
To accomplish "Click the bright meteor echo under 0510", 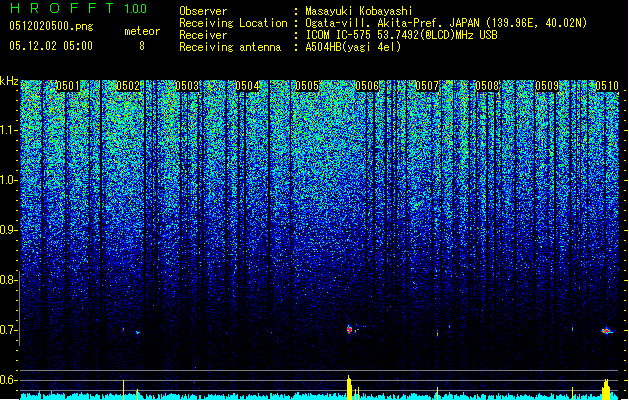I will (x=607, y=331).
